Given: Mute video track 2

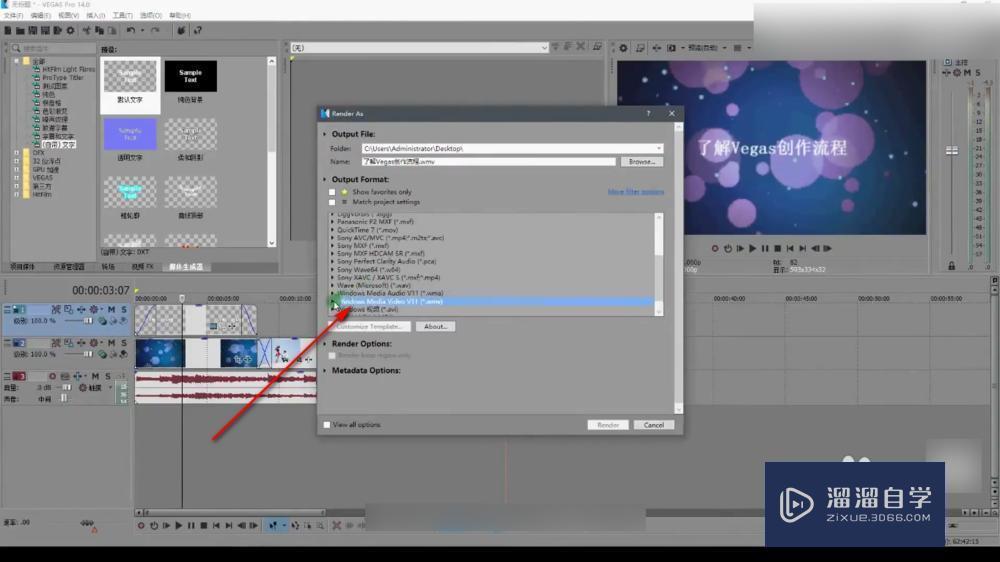Looking at the screenshot, I should [x=111, y=343].
